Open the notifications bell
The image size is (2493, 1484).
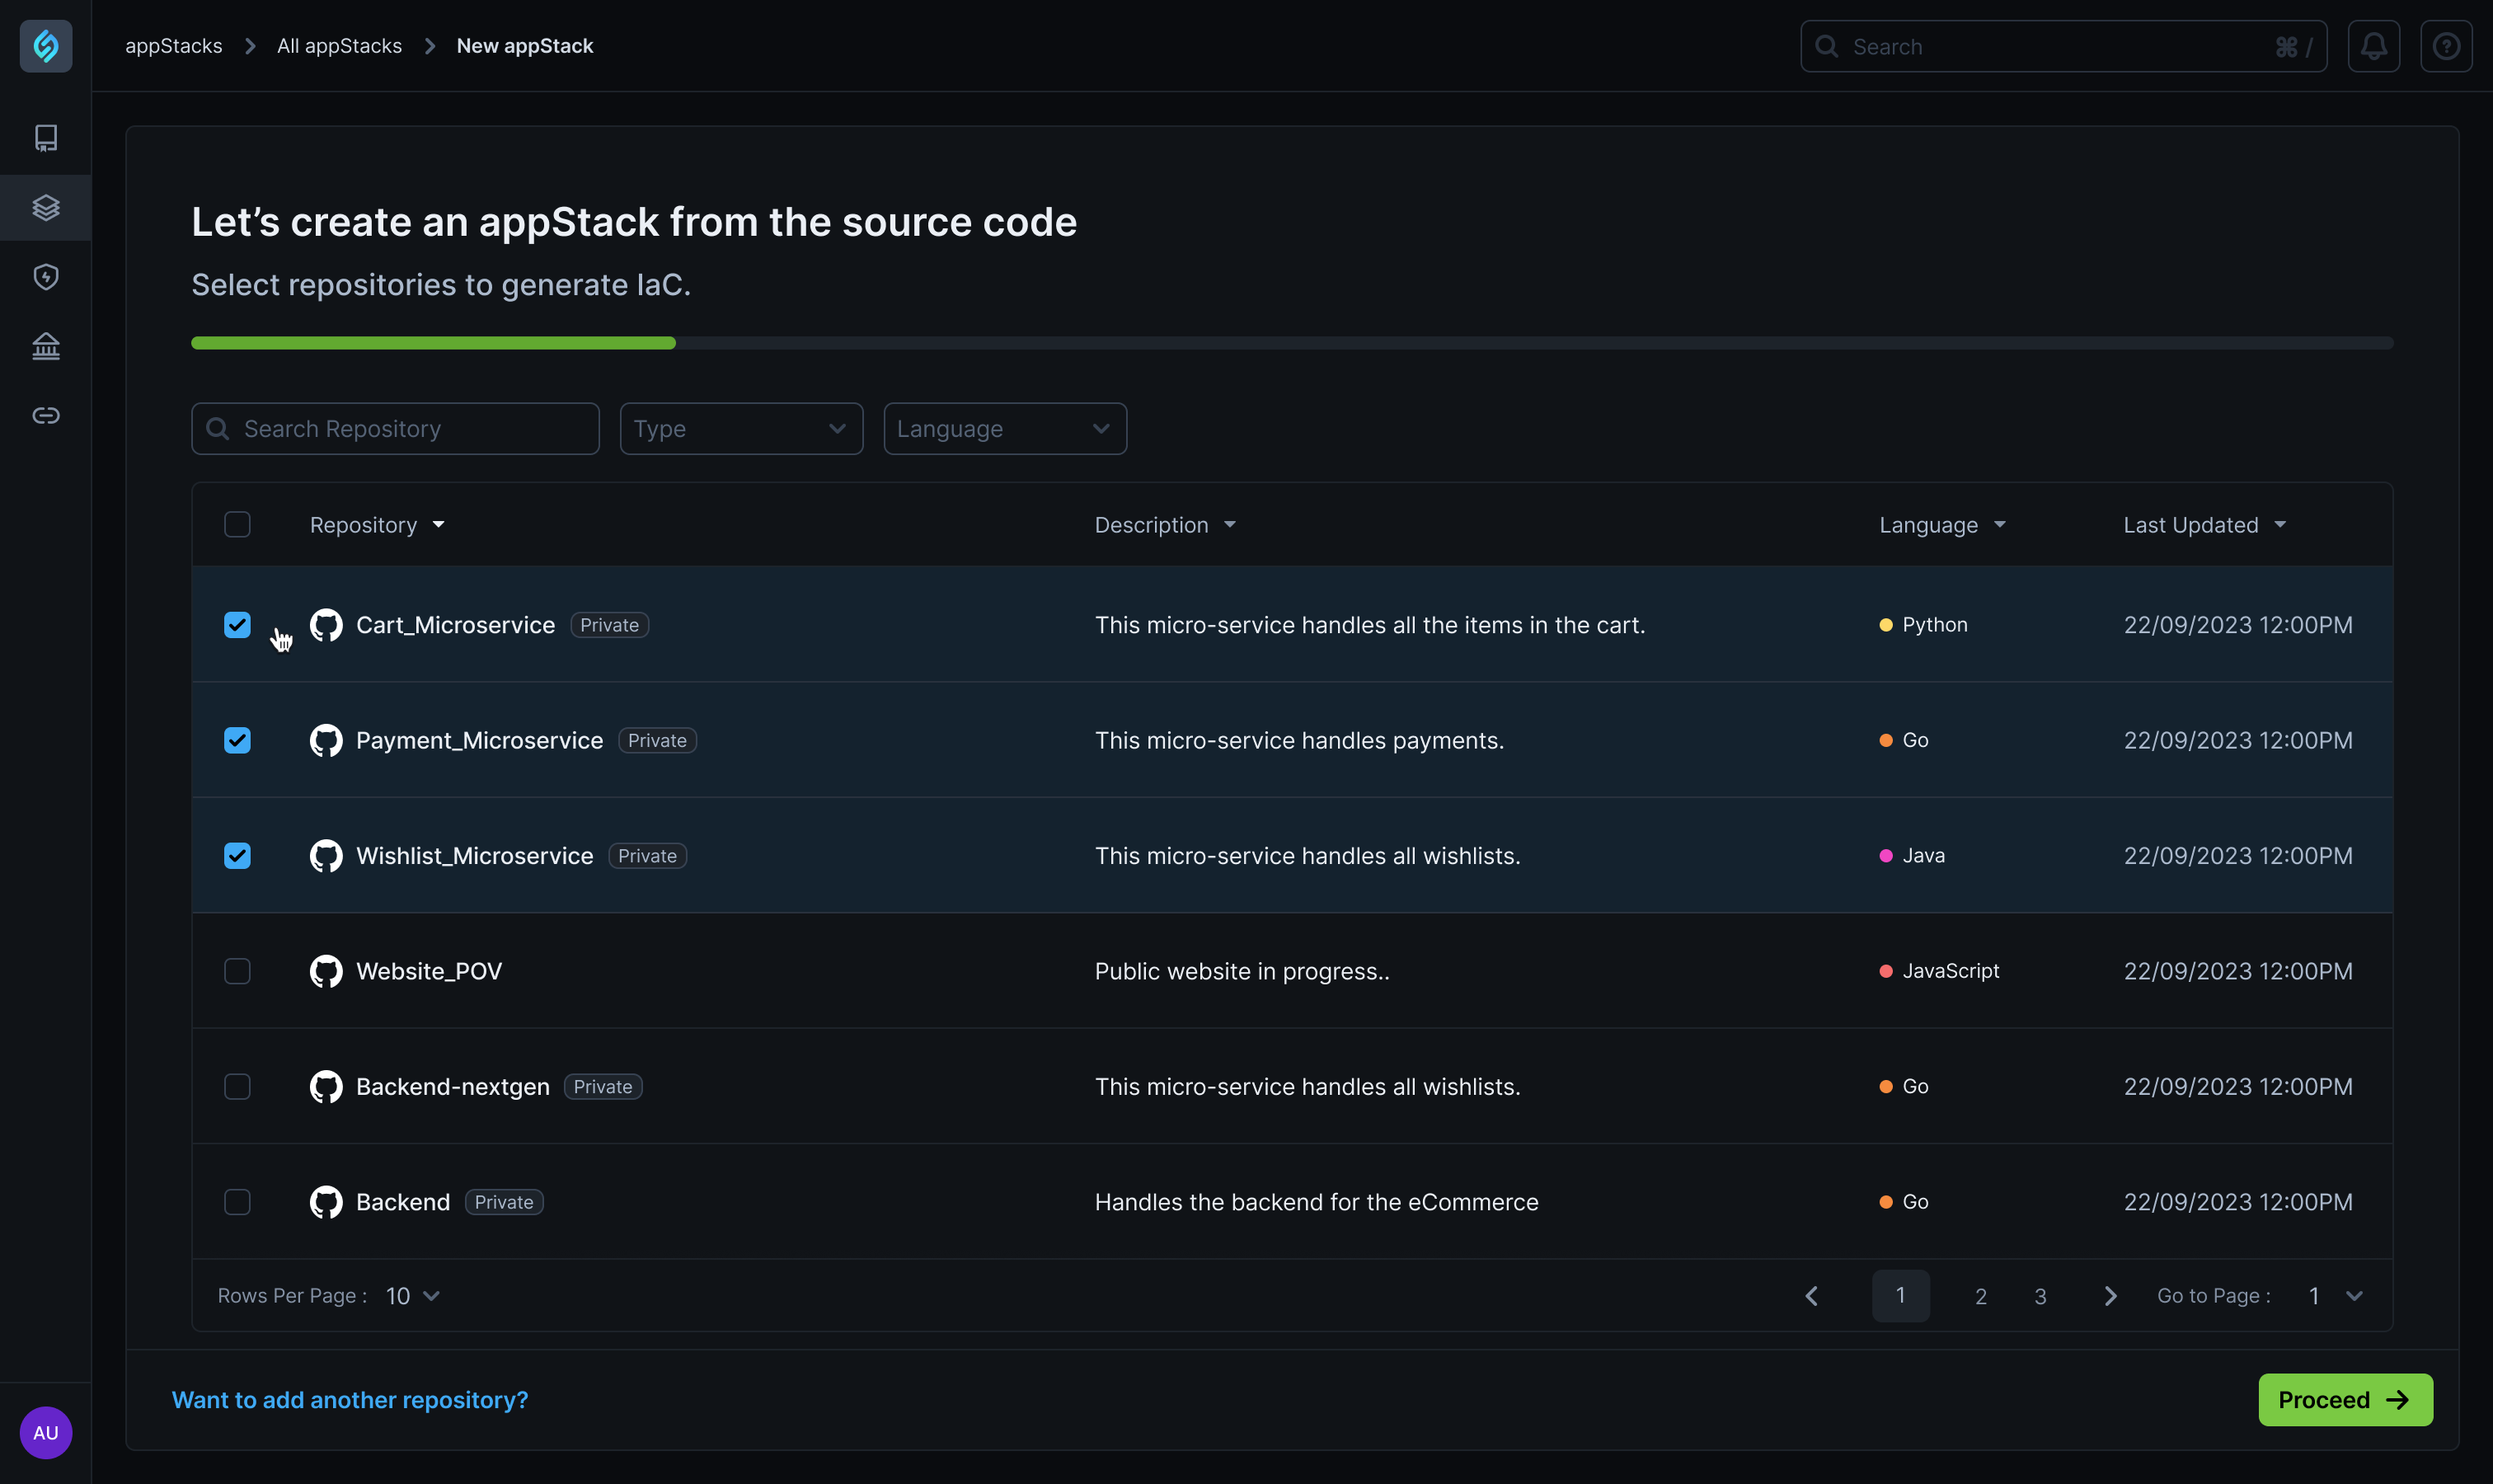pyautogui.click(x=2374, y=46)
